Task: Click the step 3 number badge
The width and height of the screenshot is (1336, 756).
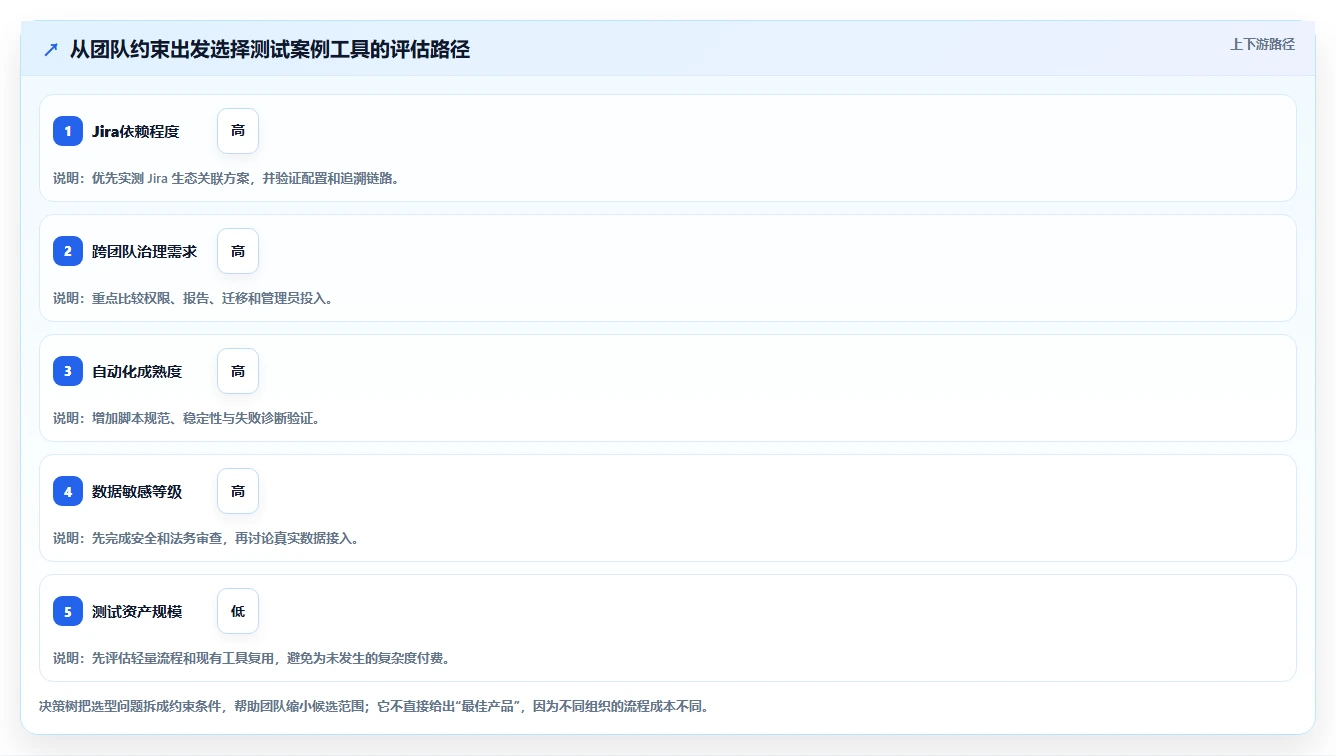Action: click(x=68, y=371)
